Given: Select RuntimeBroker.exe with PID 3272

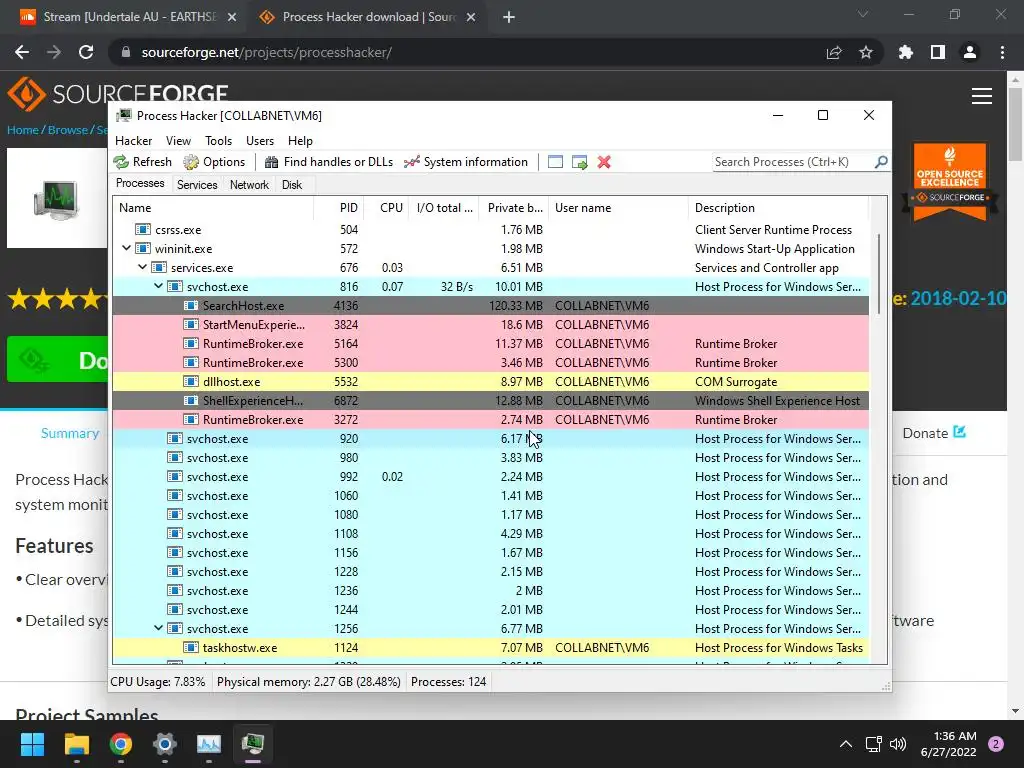Looking at the screenshot, I should click(x=490, y=419).
